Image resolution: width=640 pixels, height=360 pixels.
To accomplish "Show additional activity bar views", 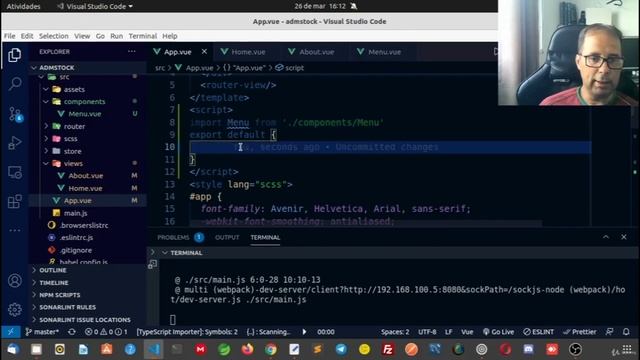I will 15,230.
